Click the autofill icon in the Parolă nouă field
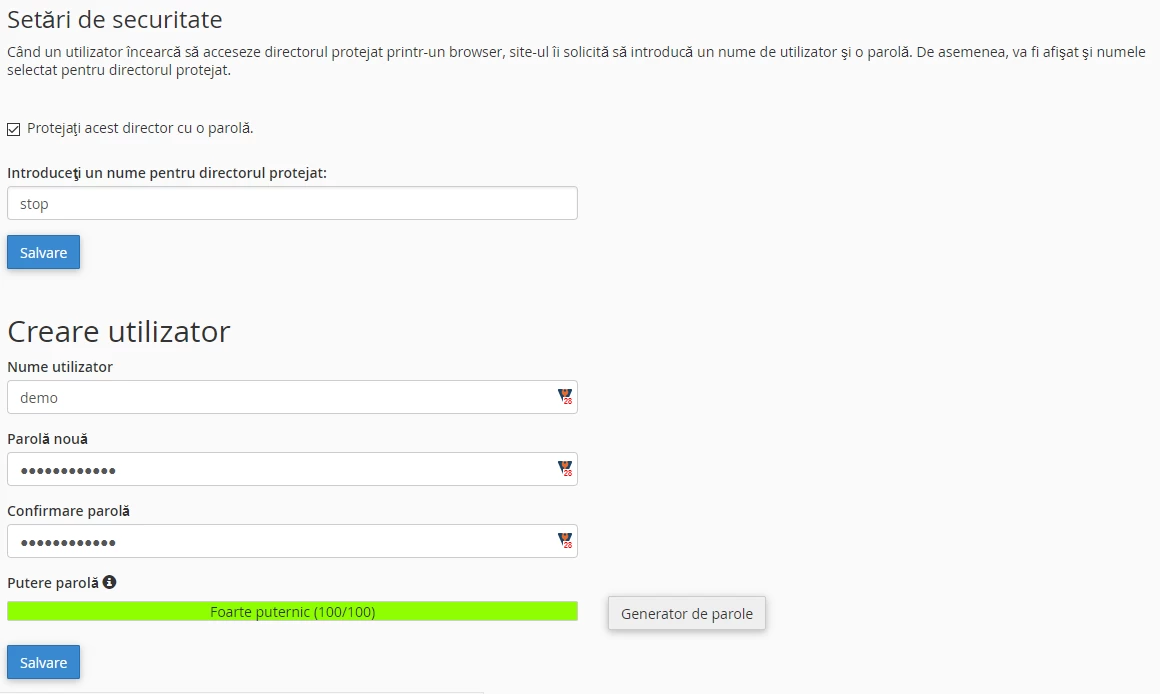 tap(565, 469)
